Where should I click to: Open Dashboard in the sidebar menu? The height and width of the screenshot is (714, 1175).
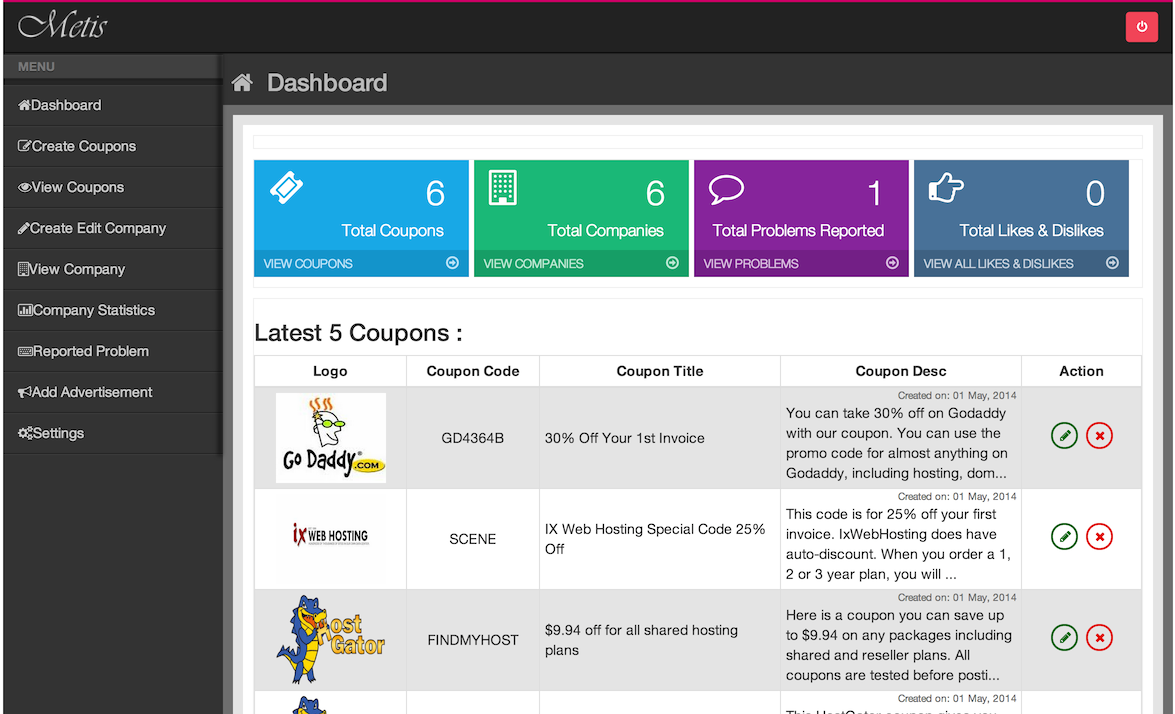(112, 105)
